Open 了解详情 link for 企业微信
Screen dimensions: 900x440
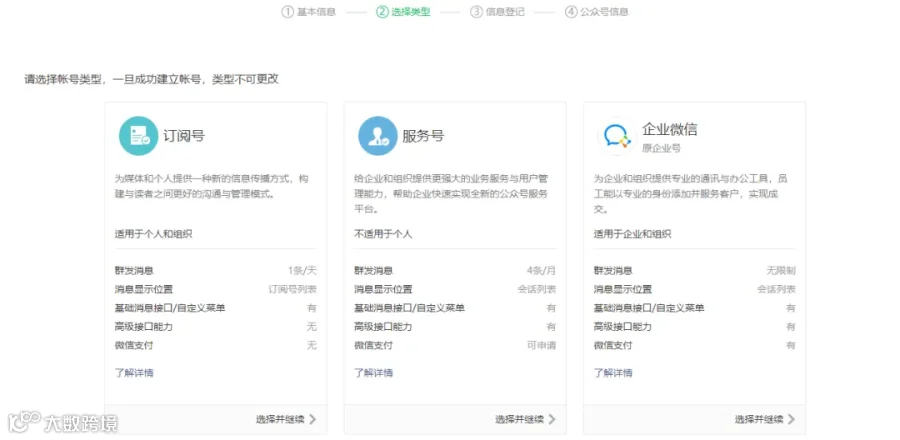point(612,373)
